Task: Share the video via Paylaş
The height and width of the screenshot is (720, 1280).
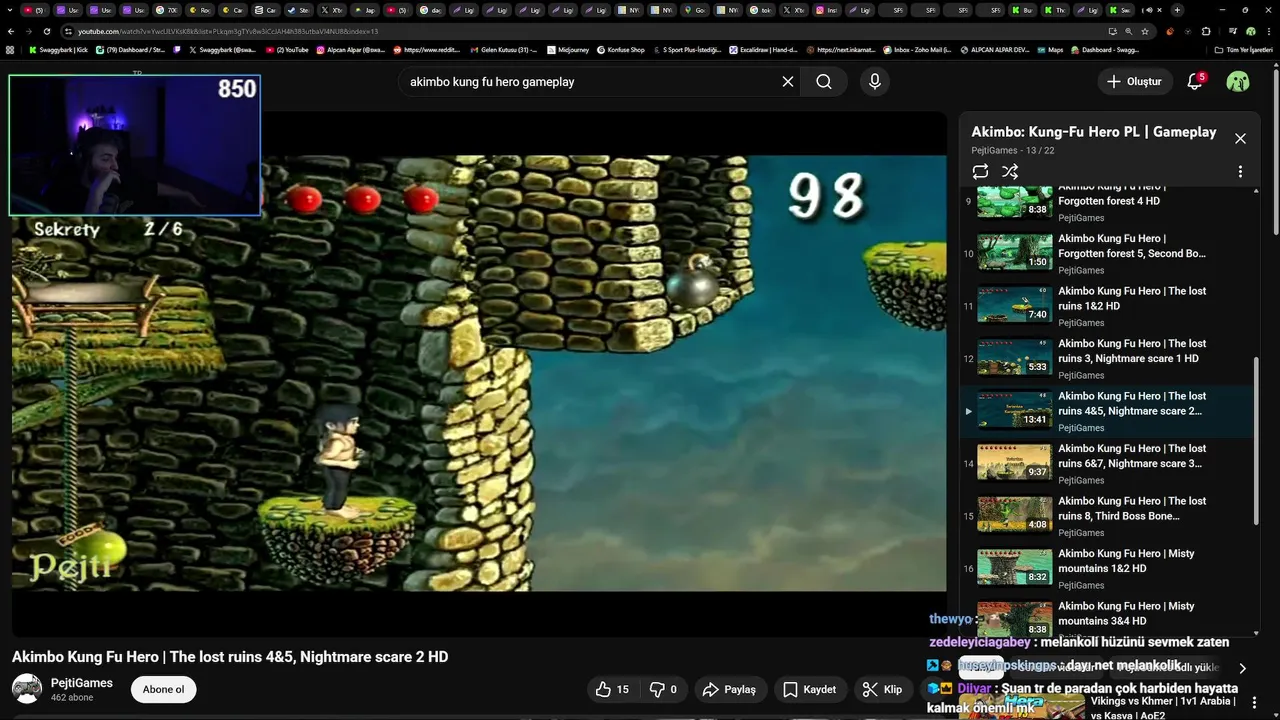Action: click(730, 689)
